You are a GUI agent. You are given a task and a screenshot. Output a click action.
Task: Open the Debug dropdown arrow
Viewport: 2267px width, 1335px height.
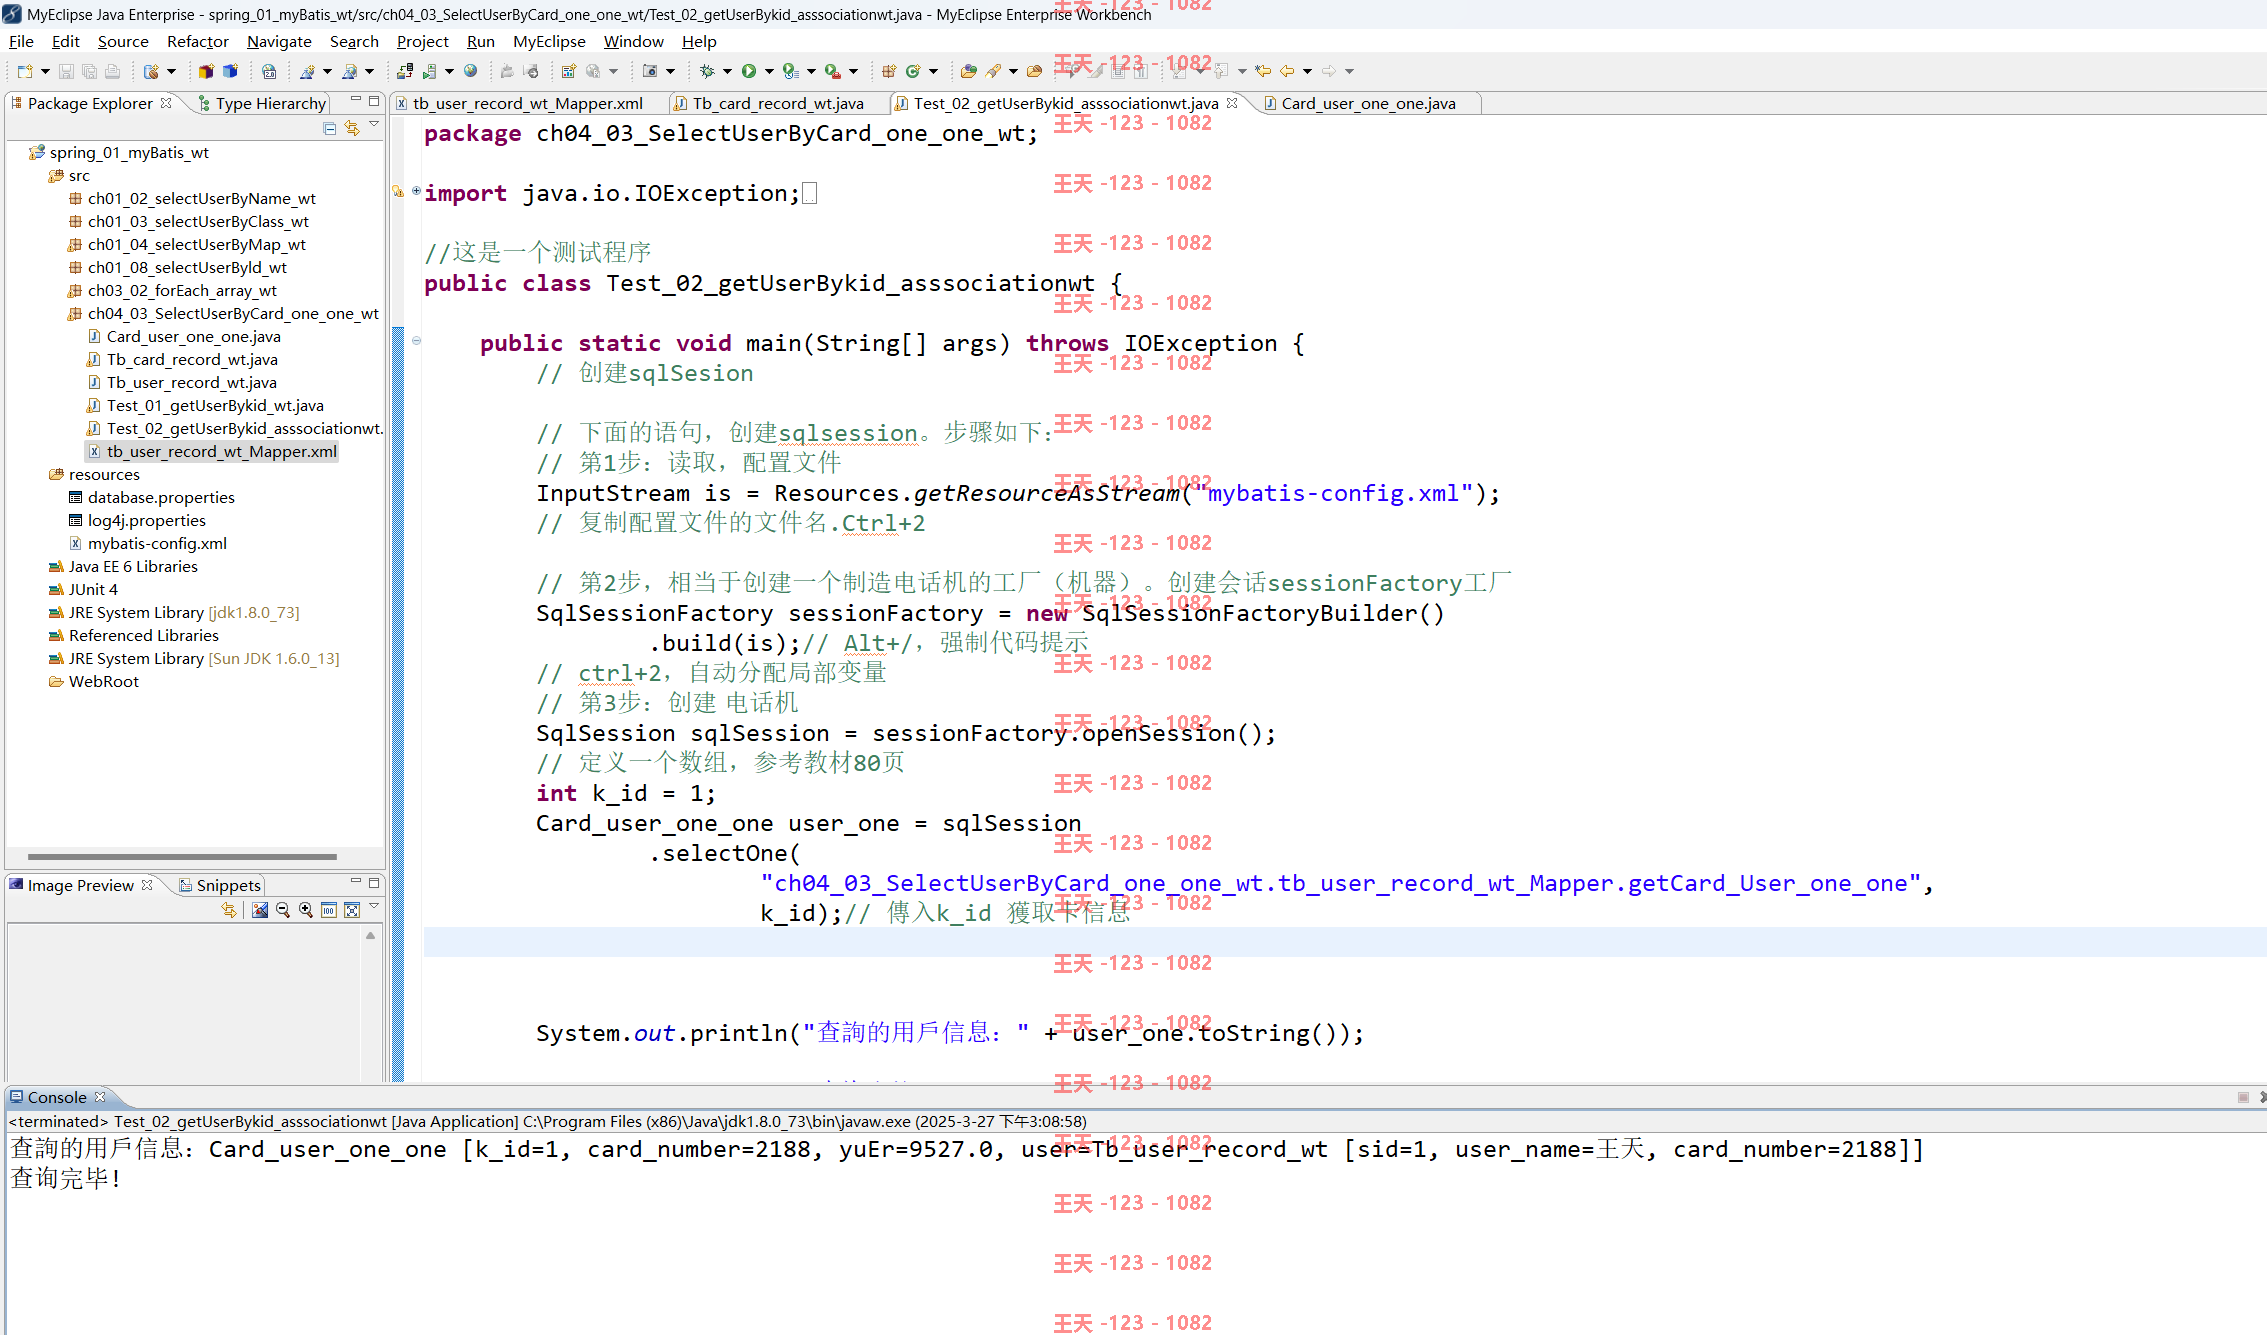pyautogui.click(x=727, y=71)
